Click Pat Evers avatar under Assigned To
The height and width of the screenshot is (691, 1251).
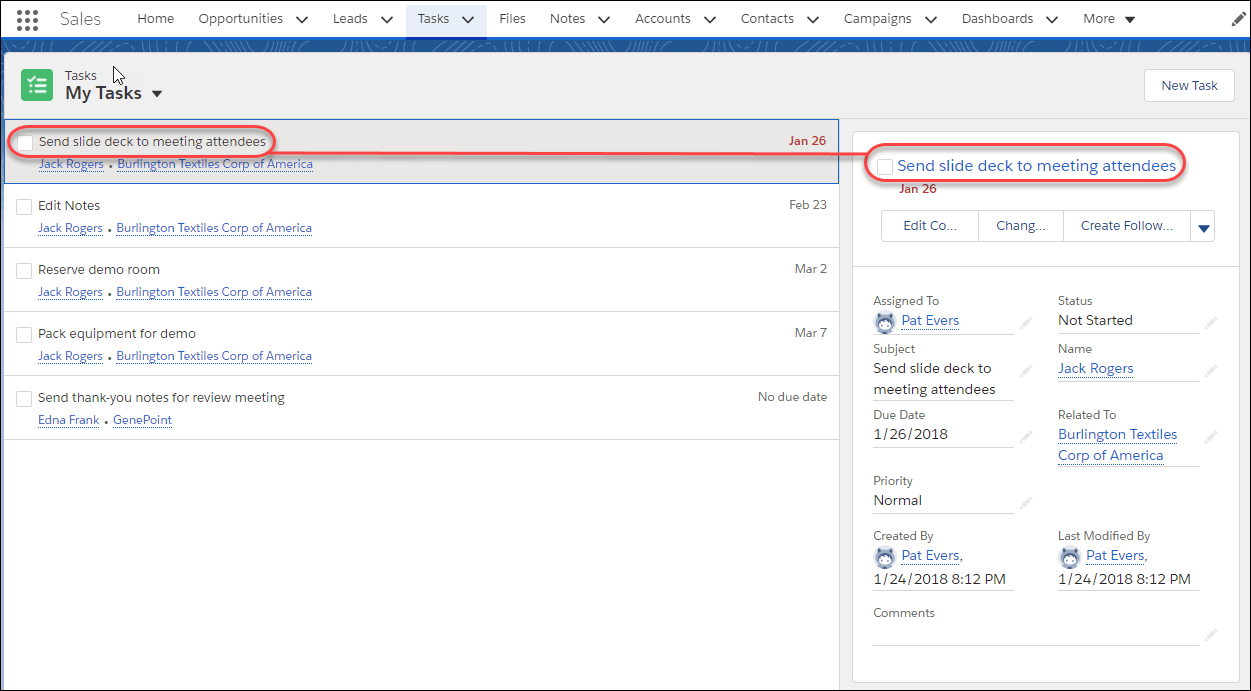pos(884,321)
